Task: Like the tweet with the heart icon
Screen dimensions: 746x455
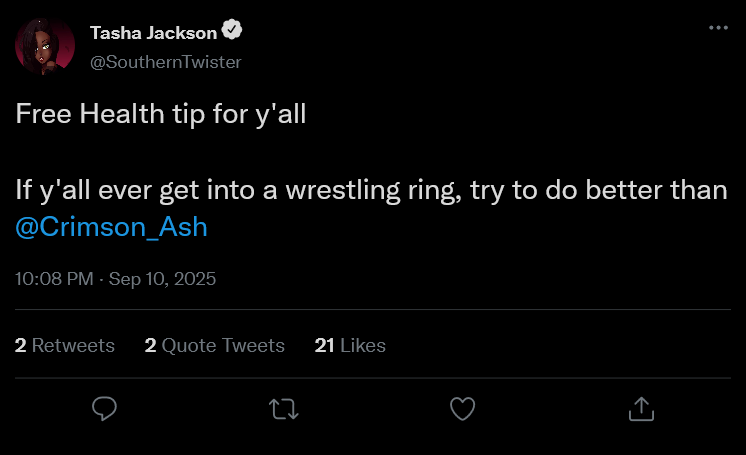Action: pos(462,408)
